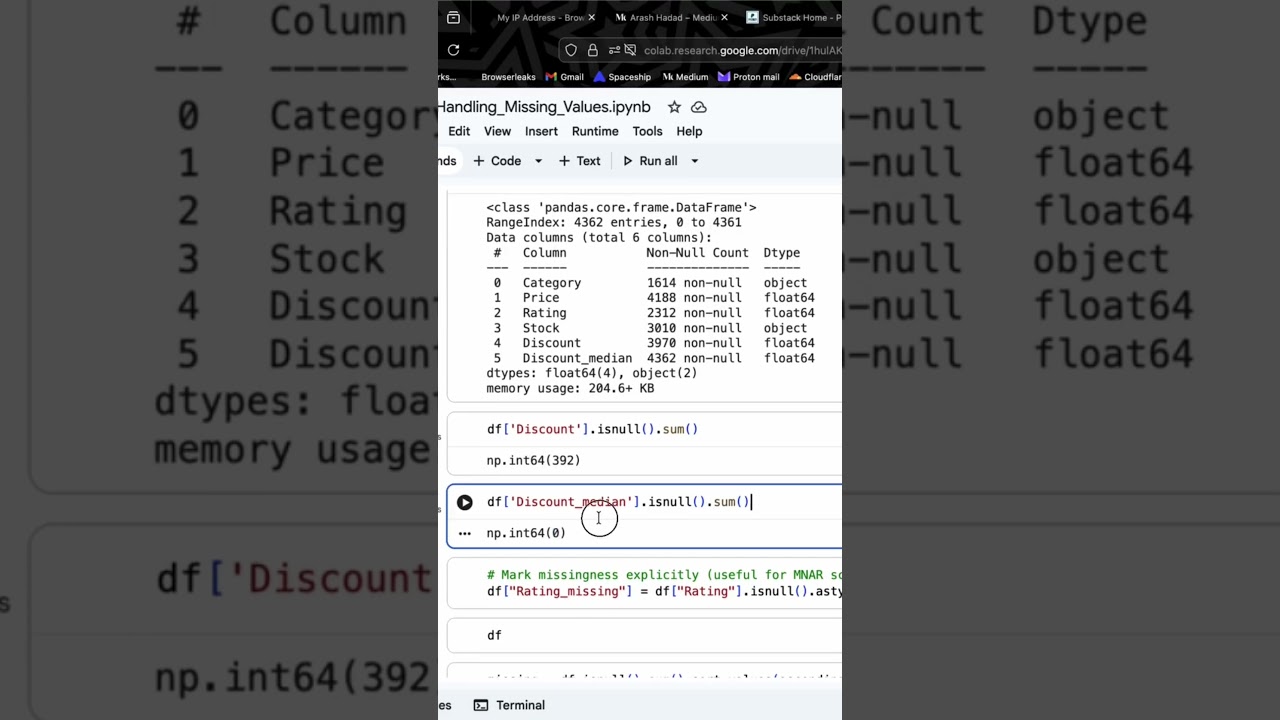1280x720 pixels.
Task: Click the Run all button
Action: point(650,161)
